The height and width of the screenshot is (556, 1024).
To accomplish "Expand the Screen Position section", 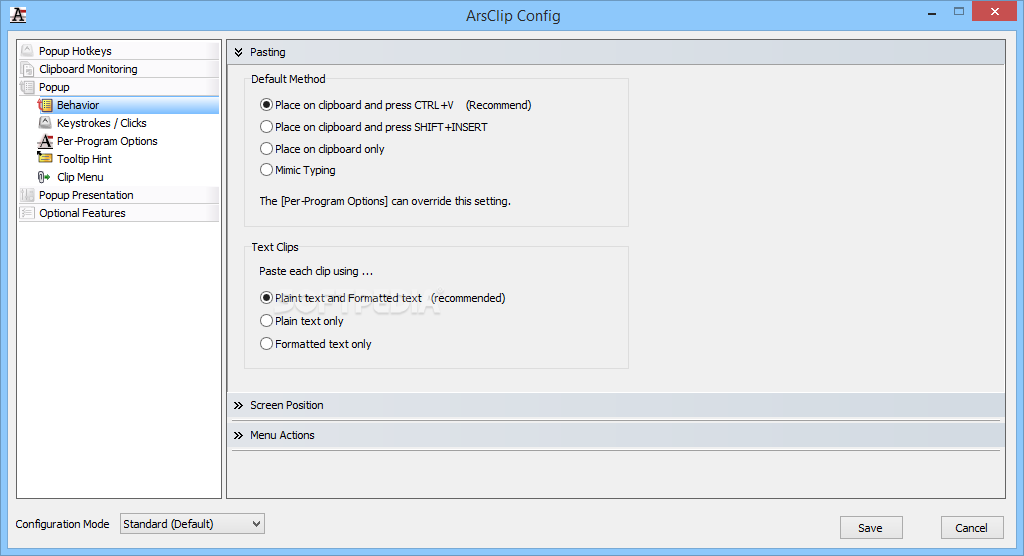I will [615, 405].
